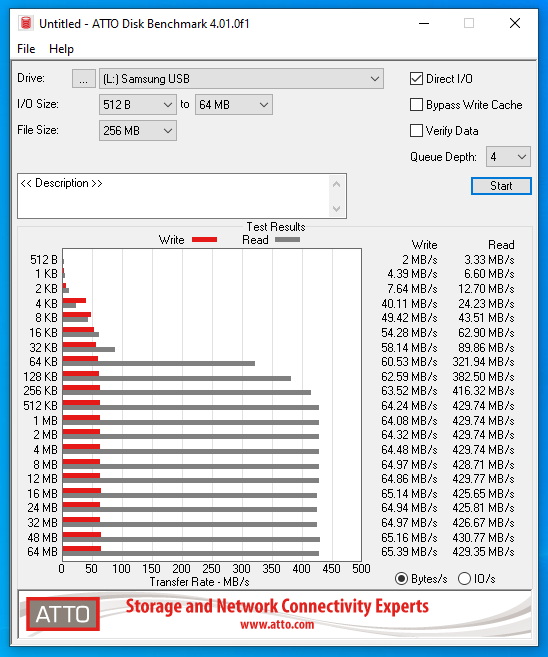This screenshot has height=657, width=548.
Task: Click the www.atto.com link in banner
Action: pos(277,625)
